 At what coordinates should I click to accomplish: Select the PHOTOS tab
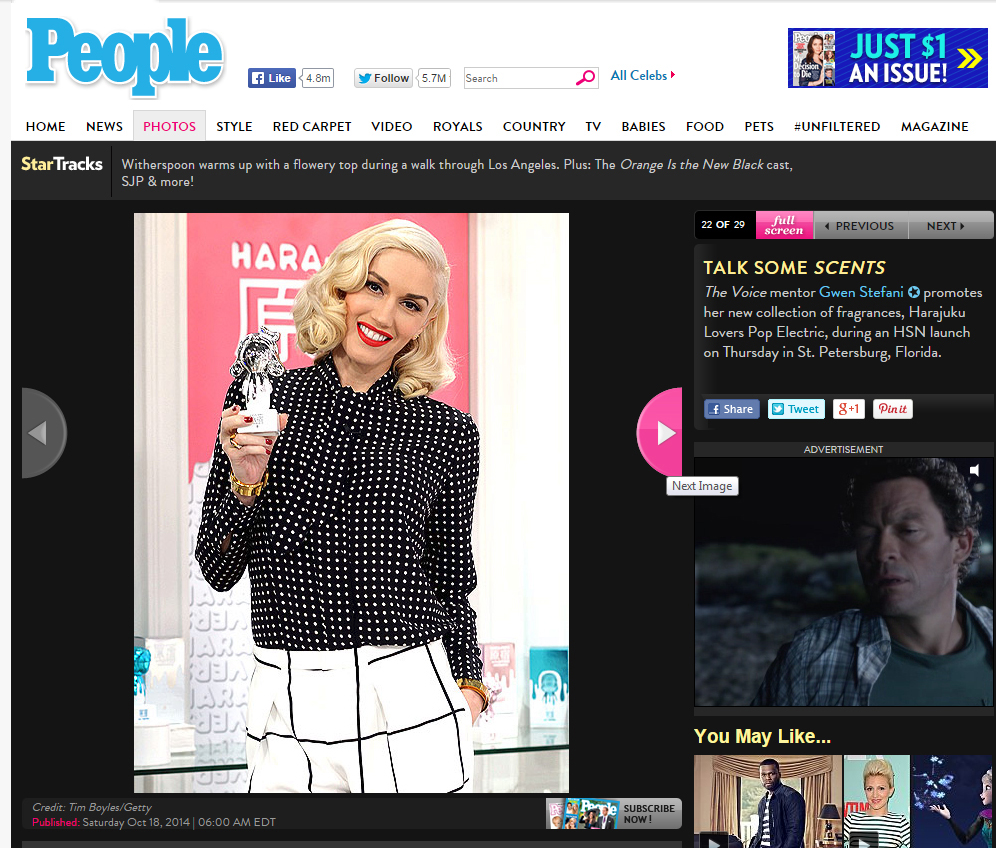(169, 126)
